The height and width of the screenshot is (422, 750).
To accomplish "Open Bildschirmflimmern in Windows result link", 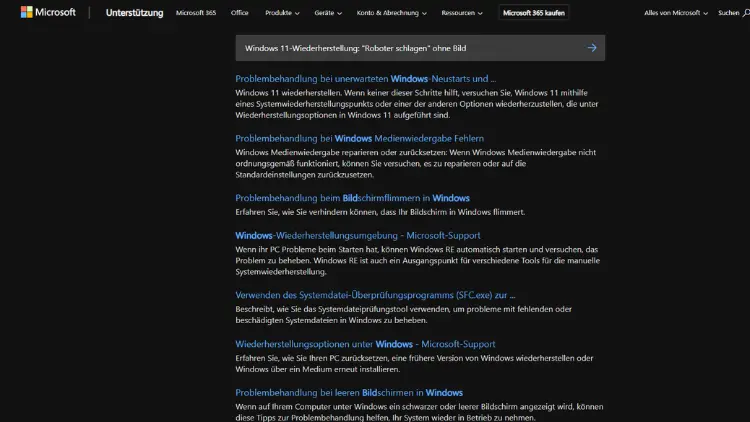I will (x=352, y=198).
